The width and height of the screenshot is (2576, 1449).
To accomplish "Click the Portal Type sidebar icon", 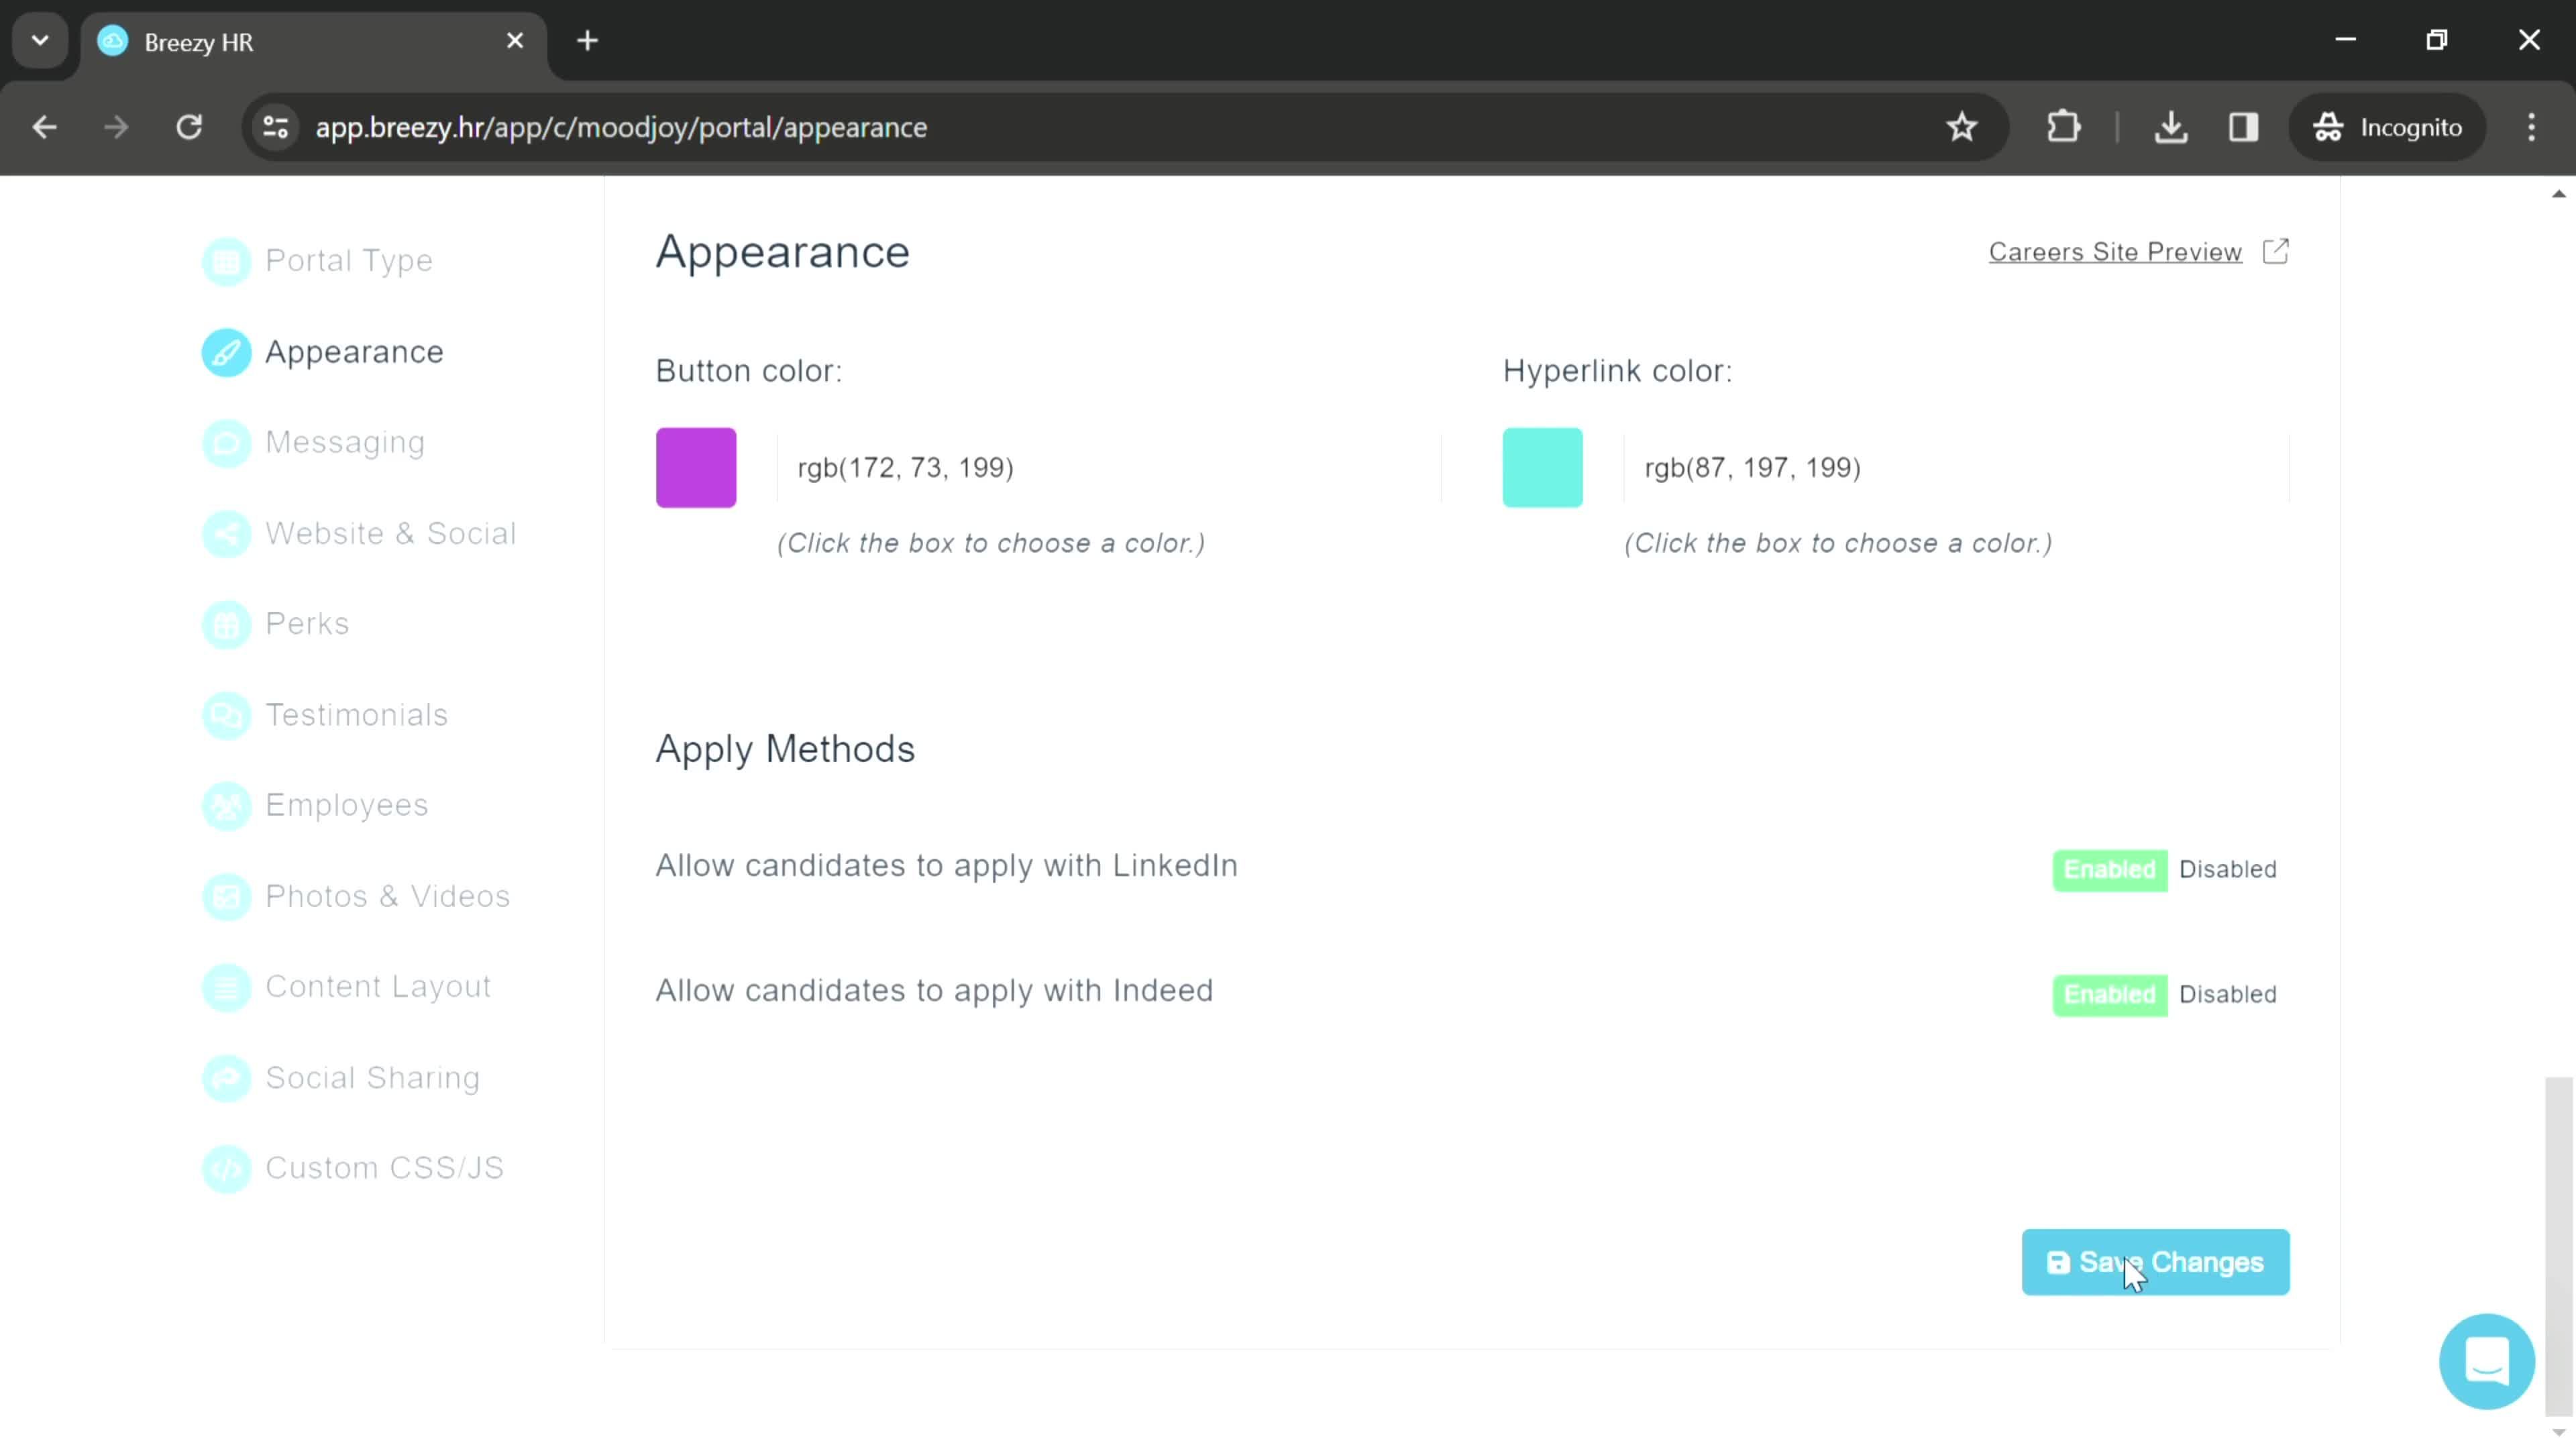I will (227, 262).
